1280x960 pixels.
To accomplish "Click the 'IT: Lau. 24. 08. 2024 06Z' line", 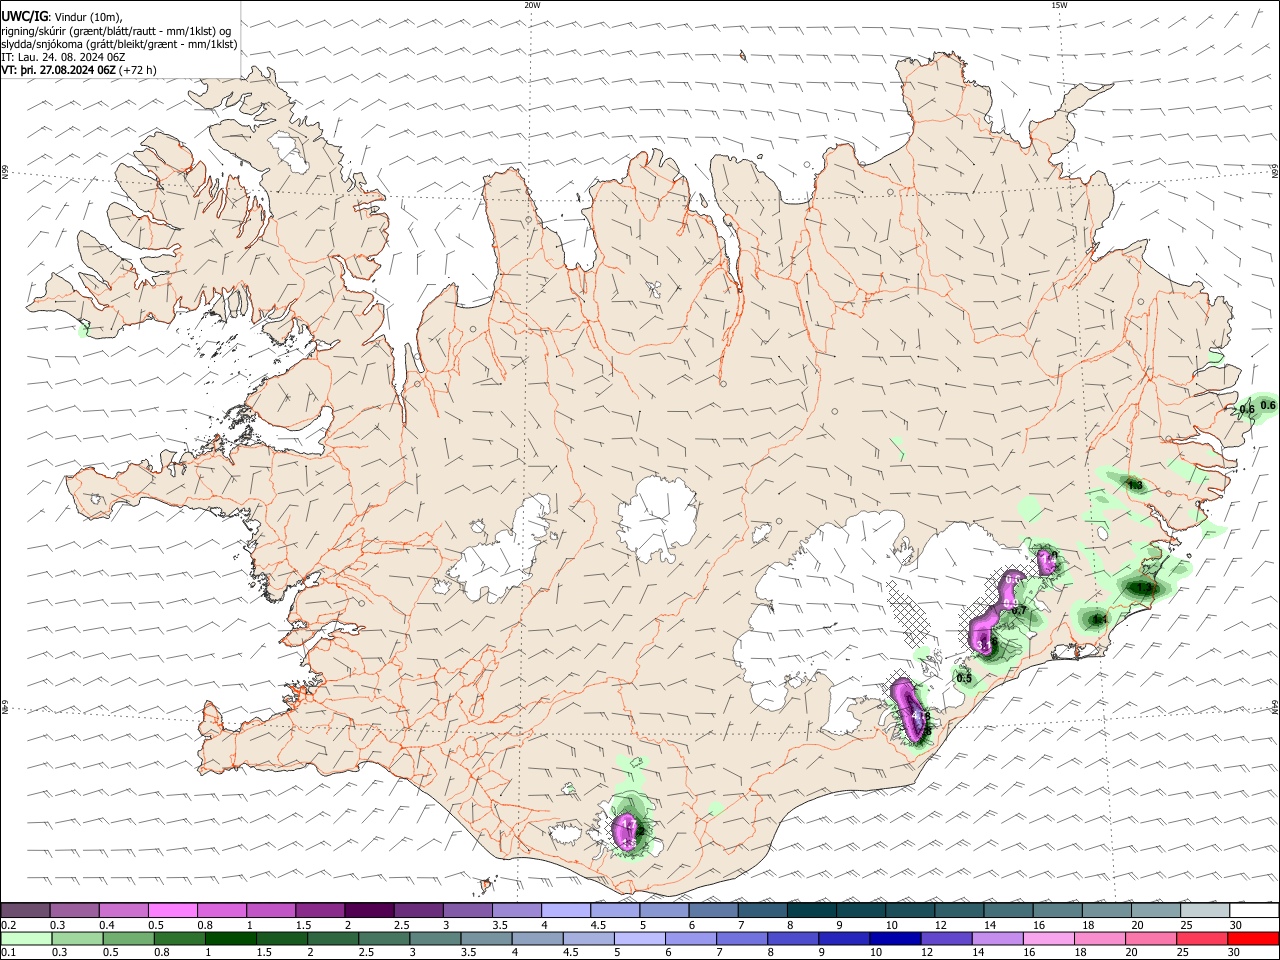I will click(x=63, y=57).
